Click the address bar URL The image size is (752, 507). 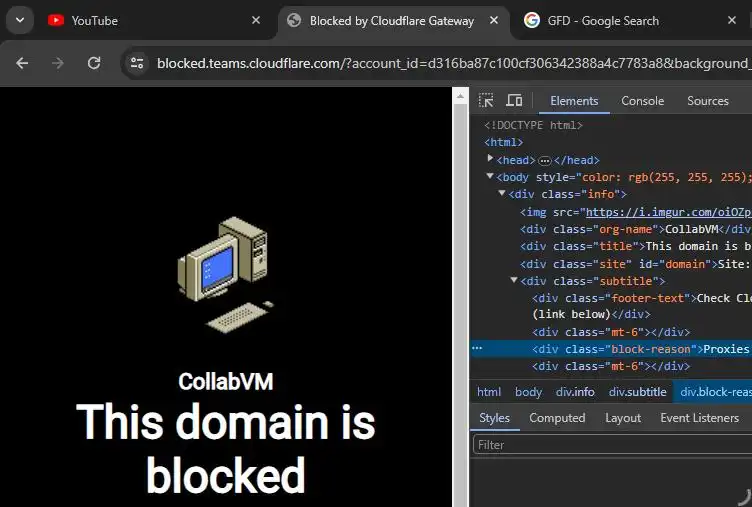pyautogui.click(x=453, y=63)
